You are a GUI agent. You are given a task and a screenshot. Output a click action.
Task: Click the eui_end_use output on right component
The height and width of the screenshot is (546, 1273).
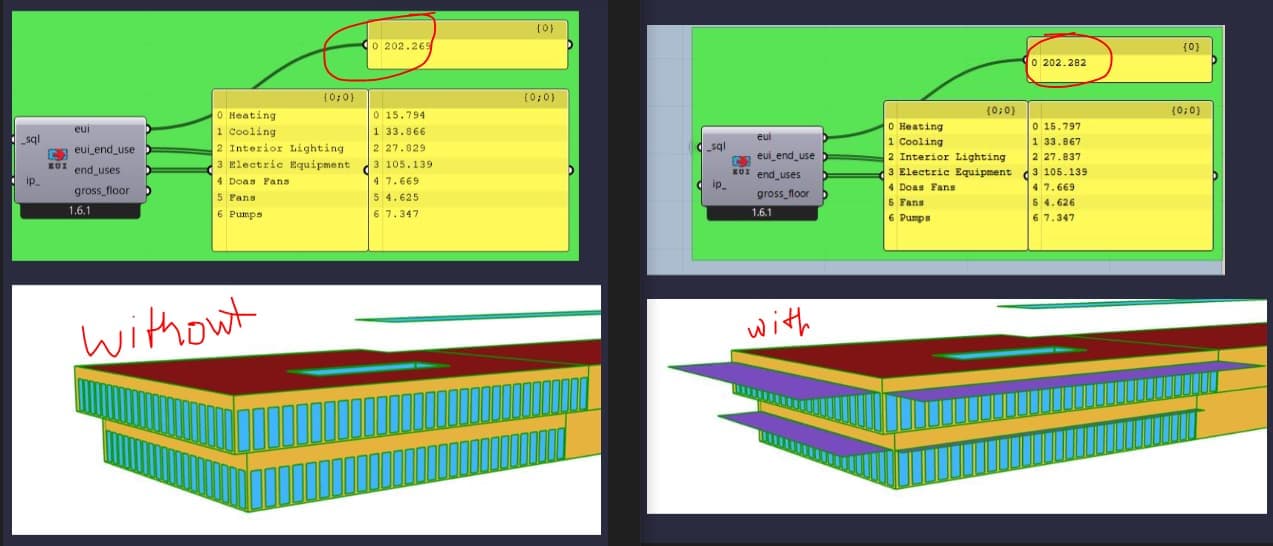pyautogui.click(x=785, y=156)
